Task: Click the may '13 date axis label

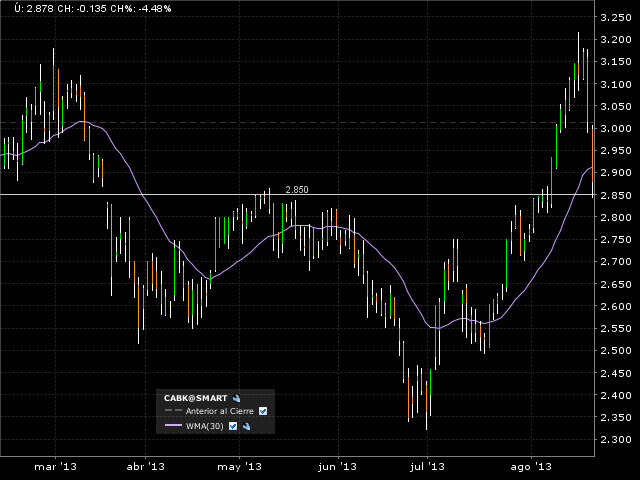Action: pyautogui.click(x=240, y=467)
